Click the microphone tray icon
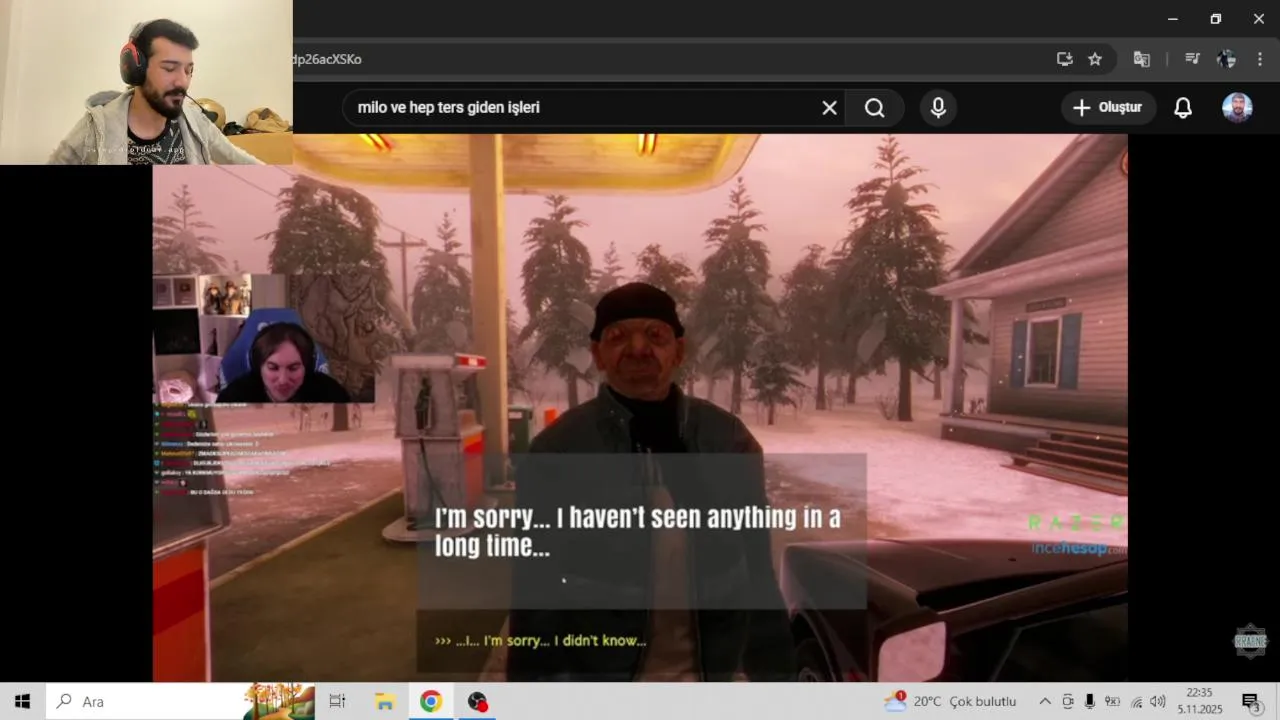Viewport: 1280px width, 720px height. tap(1090, 701)
